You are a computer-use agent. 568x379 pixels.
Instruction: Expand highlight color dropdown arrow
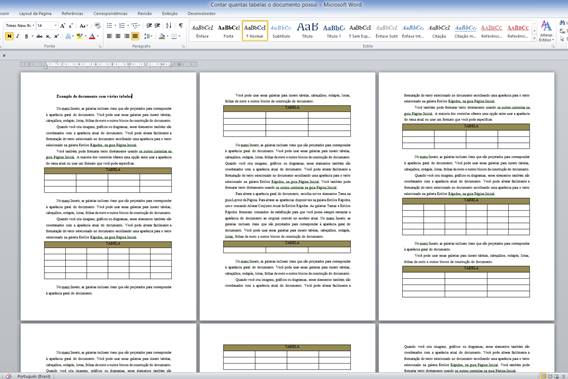point(85,36)
